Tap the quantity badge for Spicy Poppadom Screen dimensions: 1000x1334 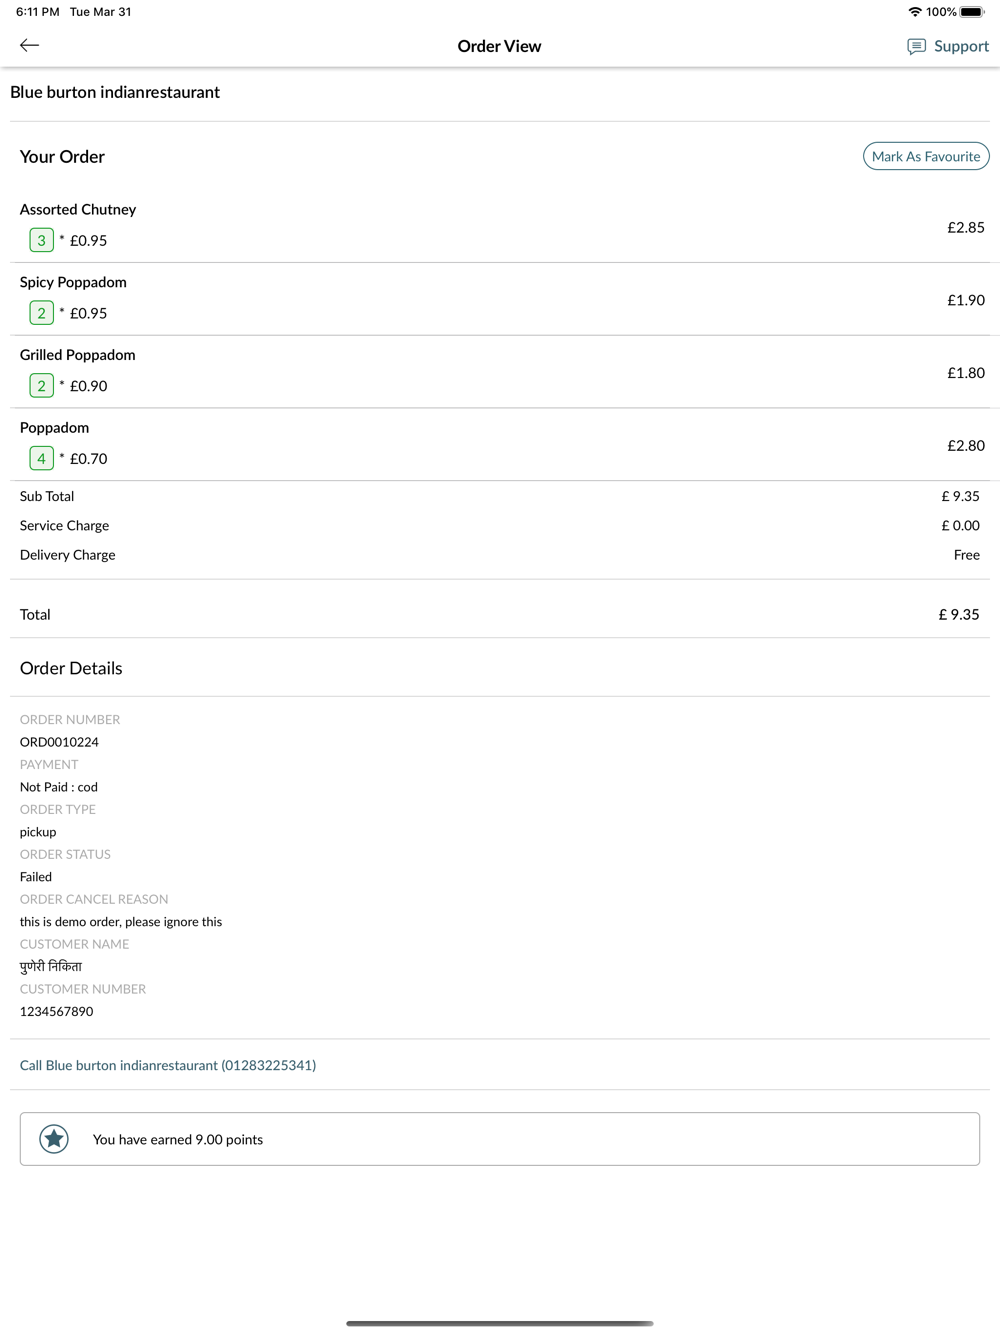[41, 313]
